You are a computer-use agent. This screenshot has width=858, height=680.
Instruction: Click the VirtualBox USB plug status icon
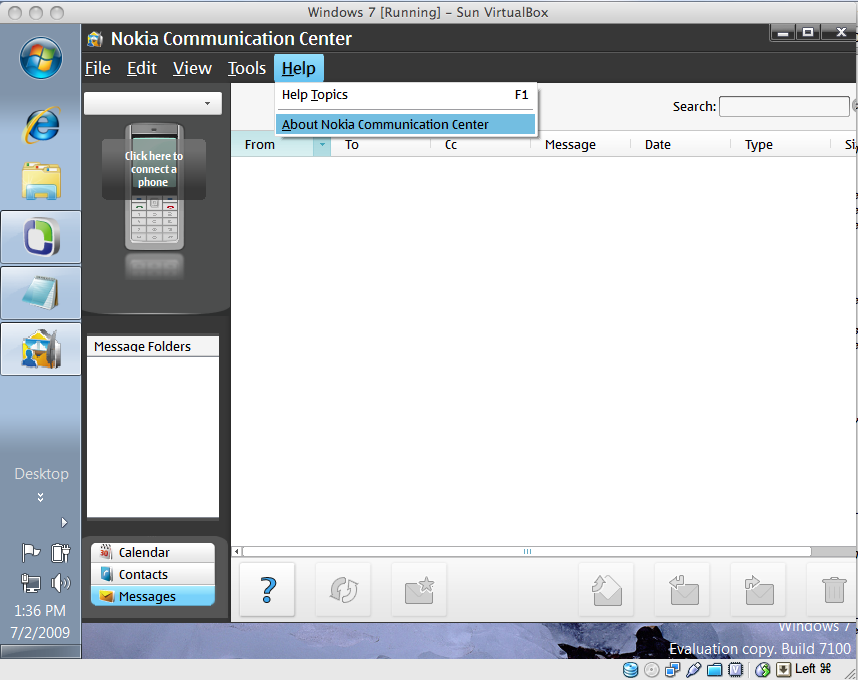(693, 670)
